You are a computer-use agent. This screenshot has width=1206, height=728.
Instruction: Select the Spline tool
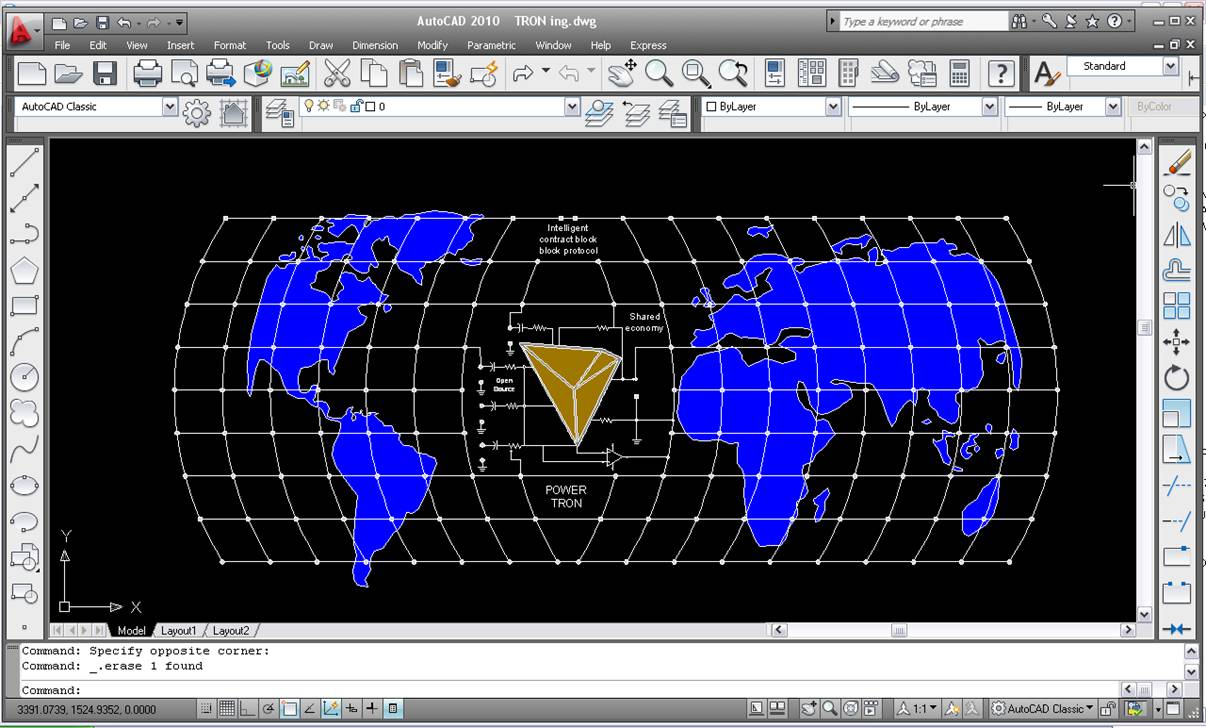coord(24,450)
